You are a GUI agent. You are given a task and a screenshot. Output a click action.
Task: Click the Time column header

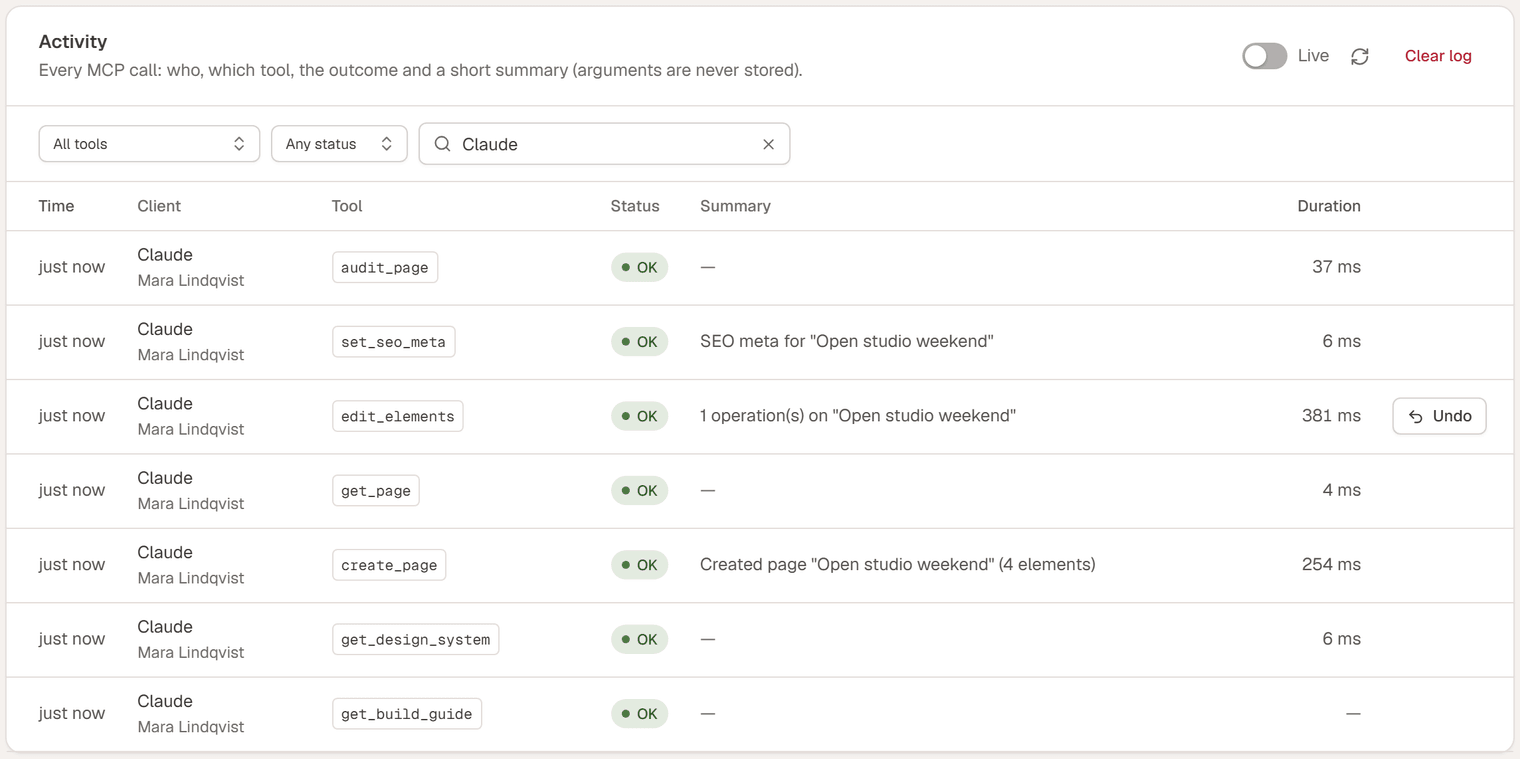coord(56,206)
